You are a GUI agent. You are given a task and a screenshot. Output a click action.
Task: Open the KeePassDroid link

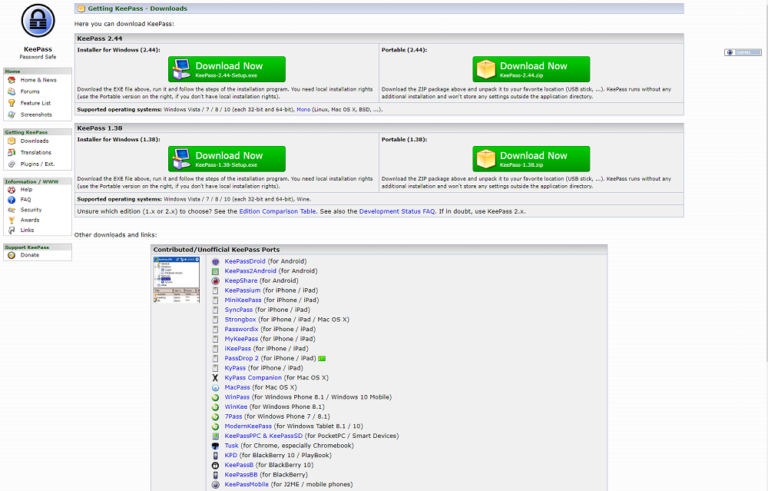coord(245,262)
